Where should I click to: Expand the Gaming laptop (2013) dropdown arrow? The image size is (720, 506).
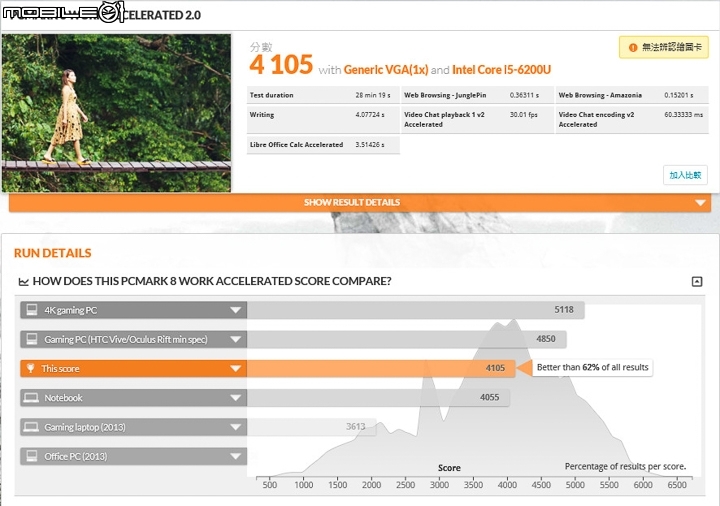pos(236,427)
